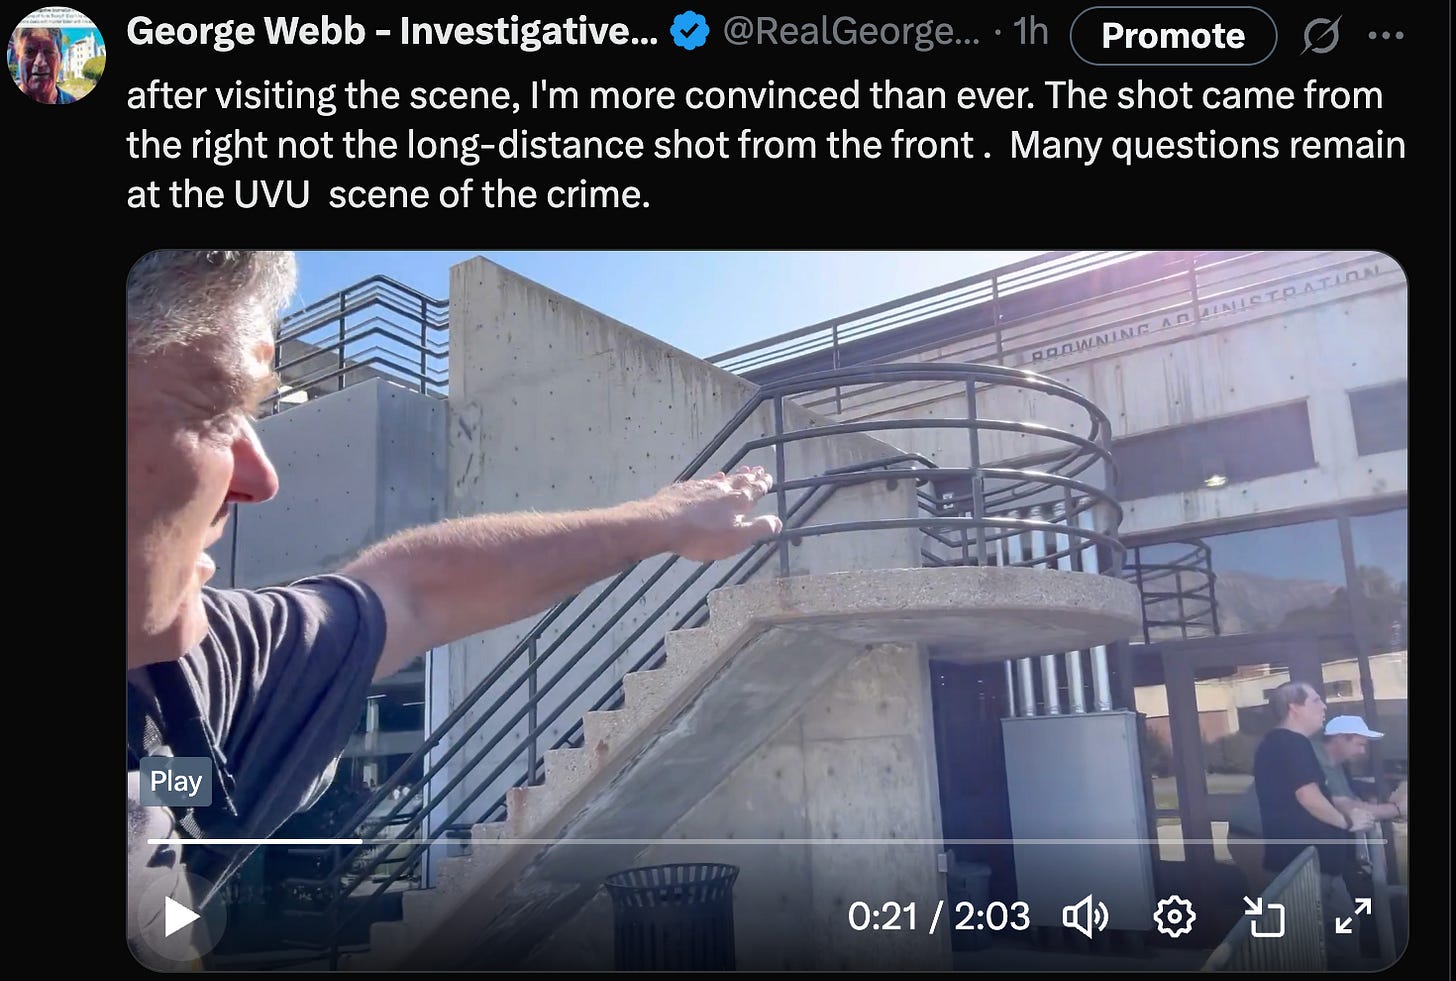The height and width of the screenshot is (981, 1456).
Task: Click the 1h post timestamp
Action: tap(1031, 32)
